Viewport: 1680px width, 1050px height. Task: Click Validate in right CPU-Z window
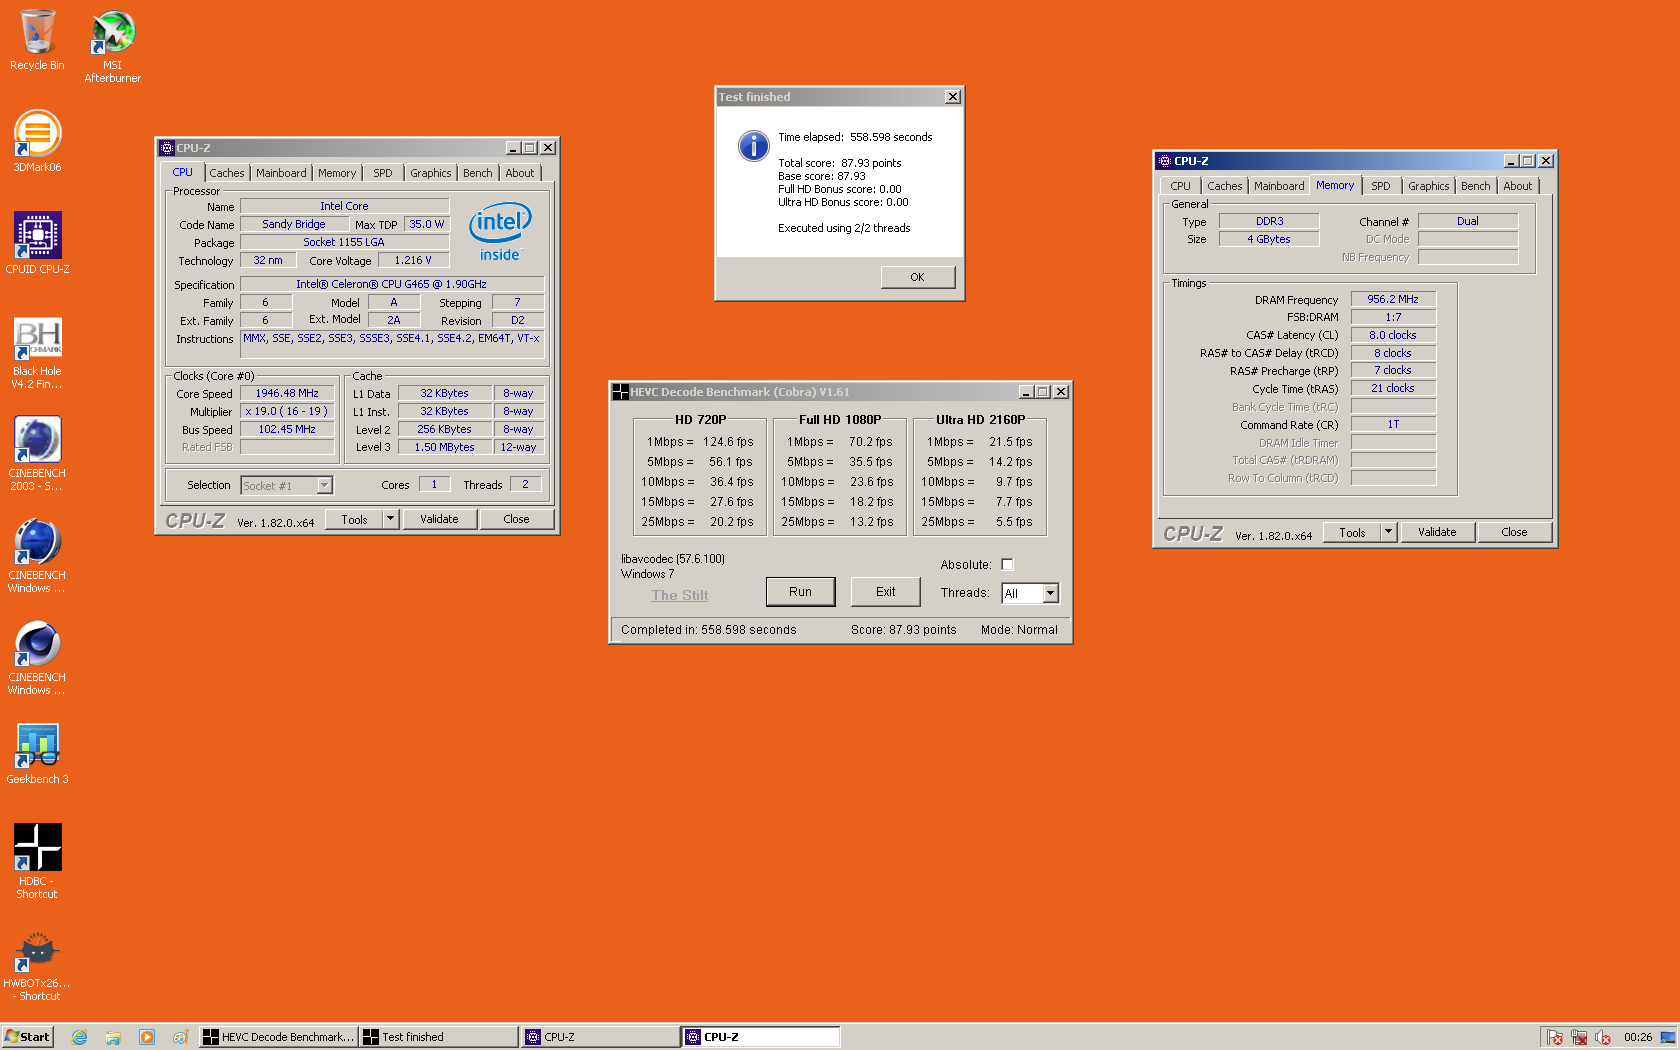pos(1437,532)
